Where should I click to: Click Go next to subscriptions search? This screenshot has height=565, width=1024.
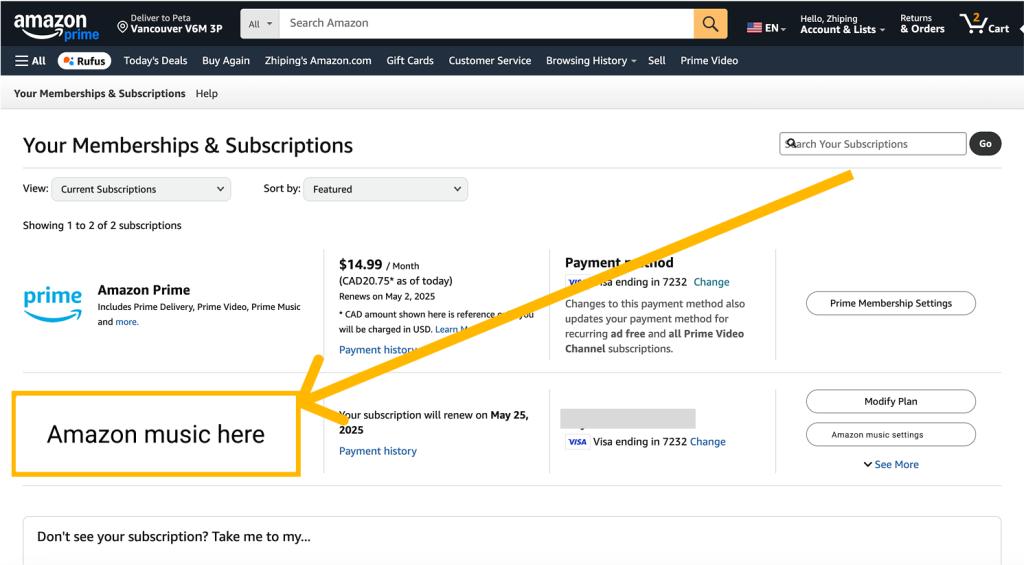[x=985, y=144]
